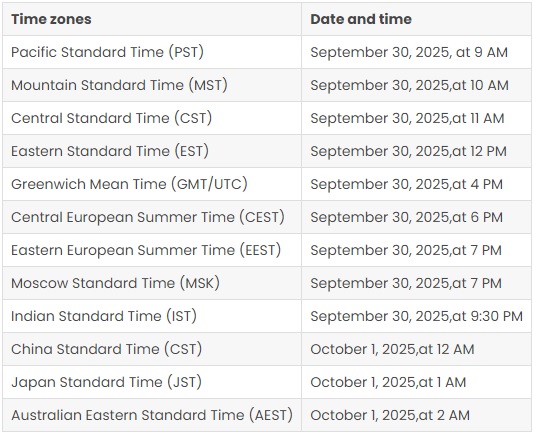534x434 pixels.
Task: Select the Japan Standard Time (JST) cell
Action: point(152,382)
